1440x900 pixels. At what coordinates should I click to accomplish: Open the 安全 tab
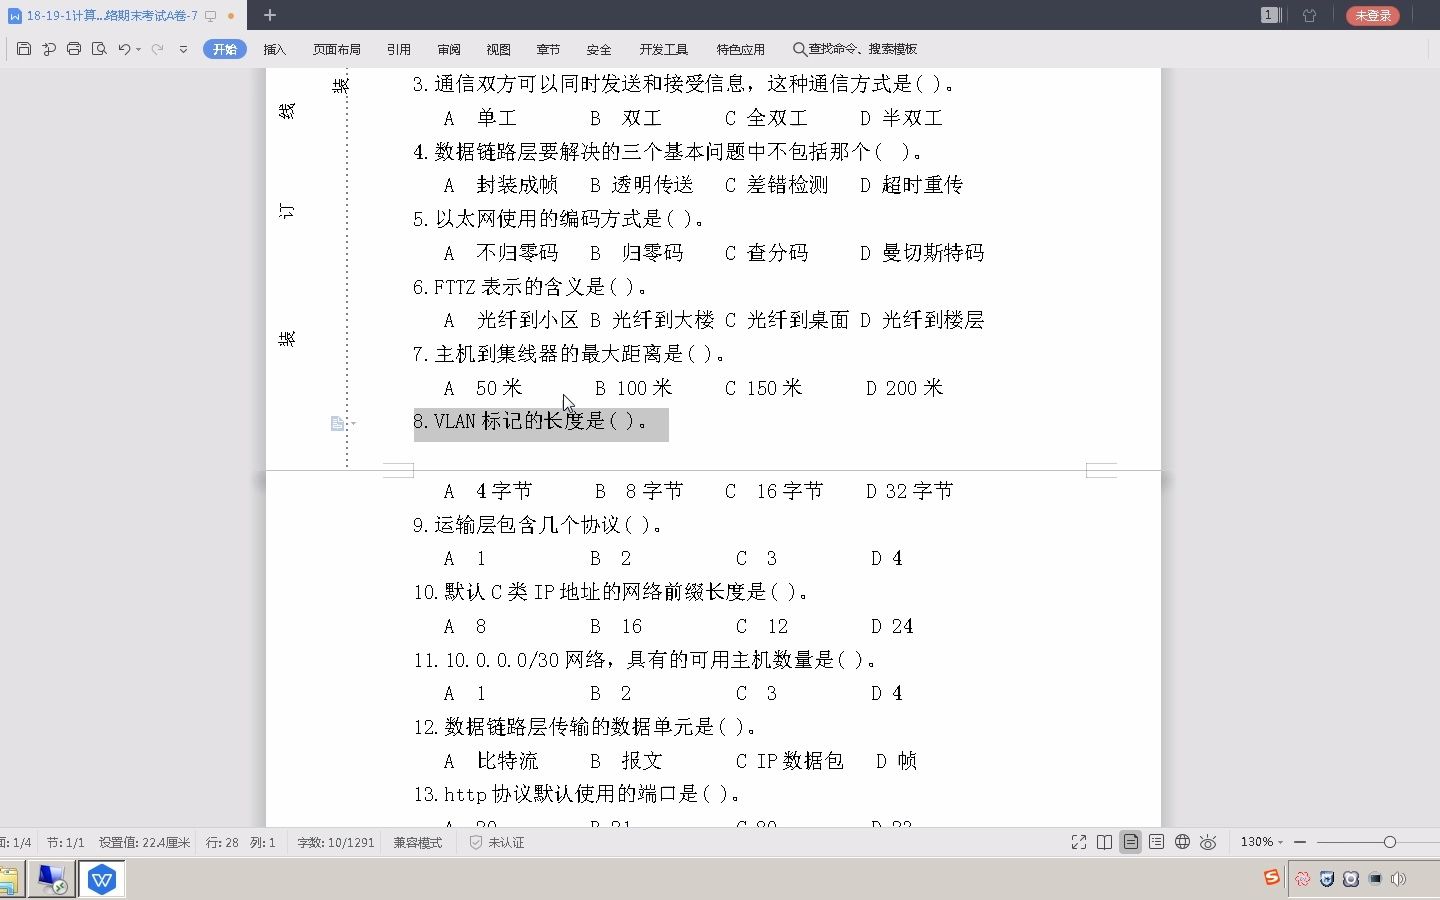pos(599,49)
